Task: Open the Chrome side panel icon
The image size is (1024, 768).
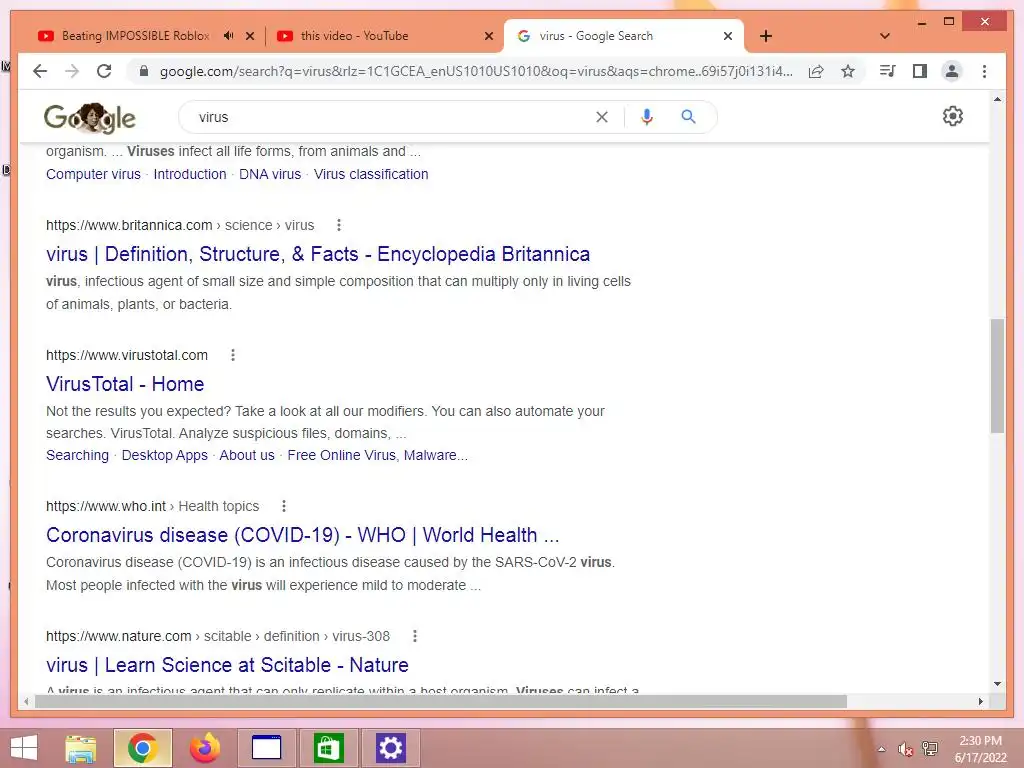Action: pos(920,71)
